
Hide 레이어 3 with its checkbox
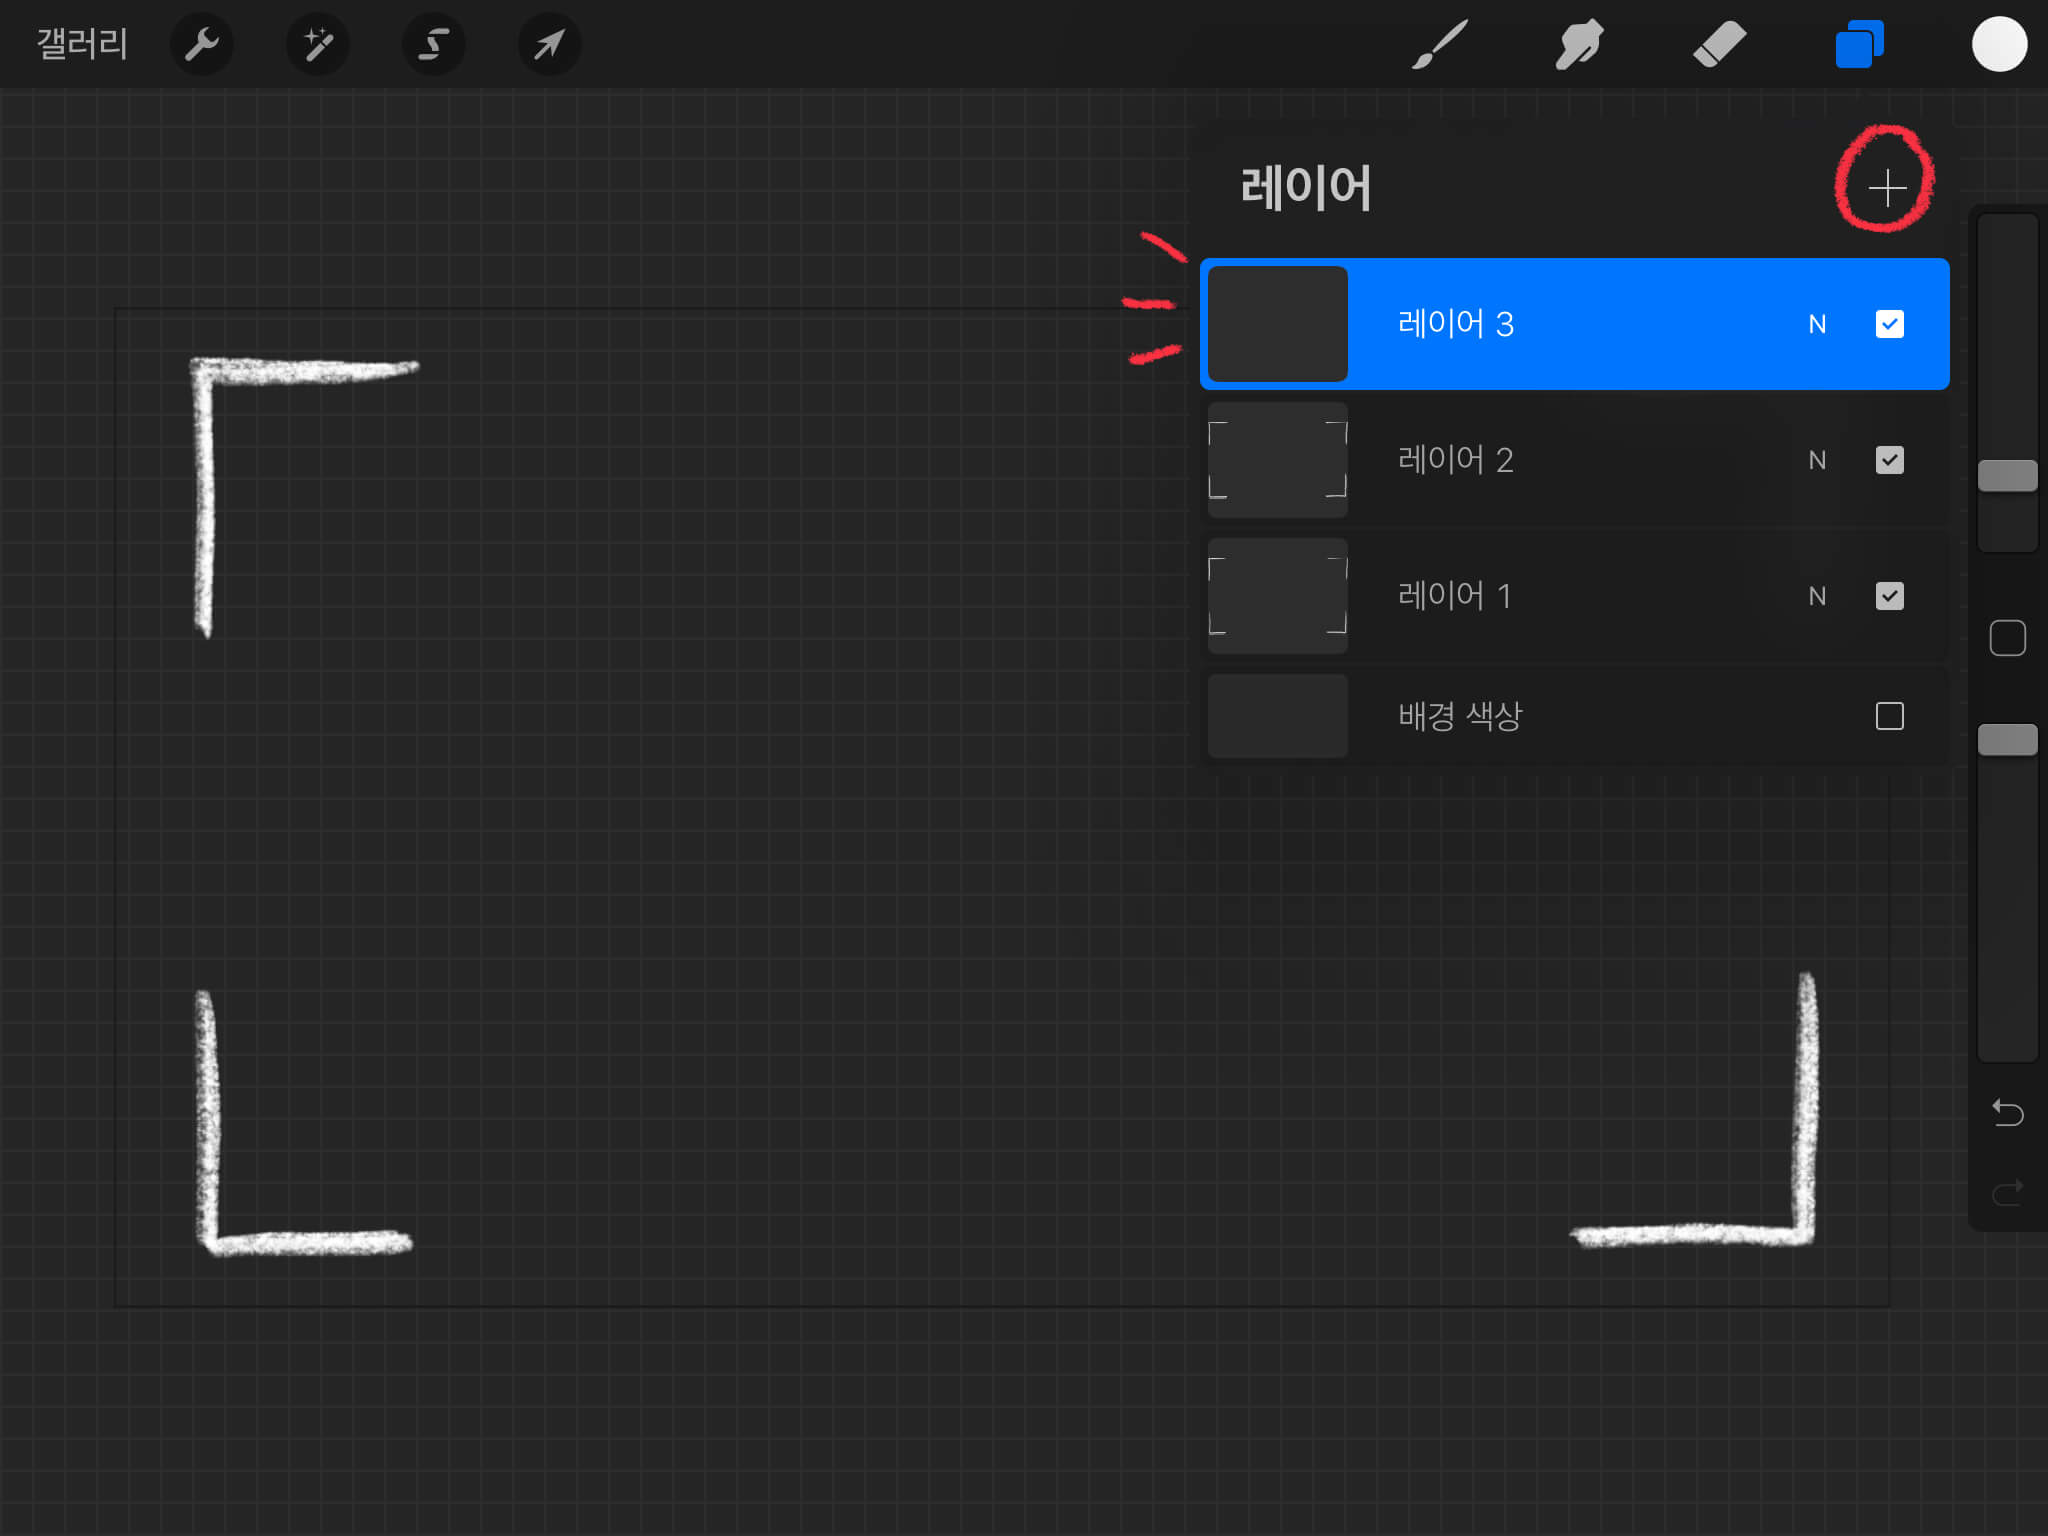[x=1889, y=324]
